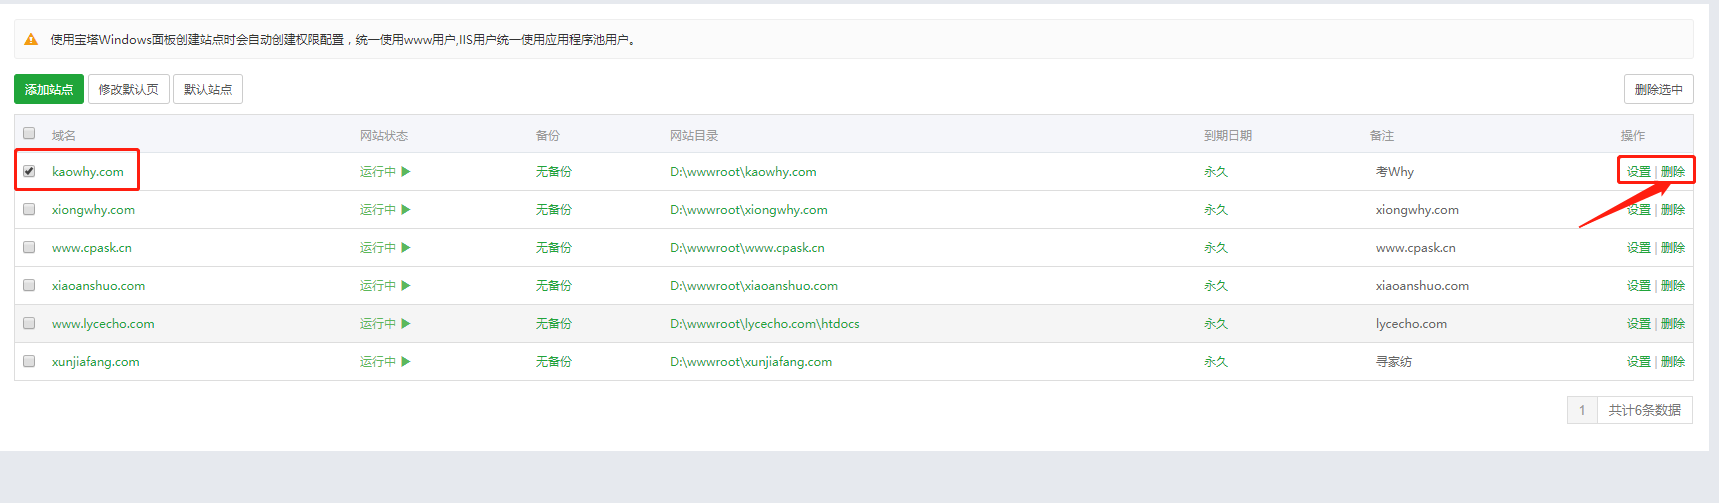Click the www.lycecho.com domain link
Image resolution: width=1719 pixels, height=503 pixels.
103,324
